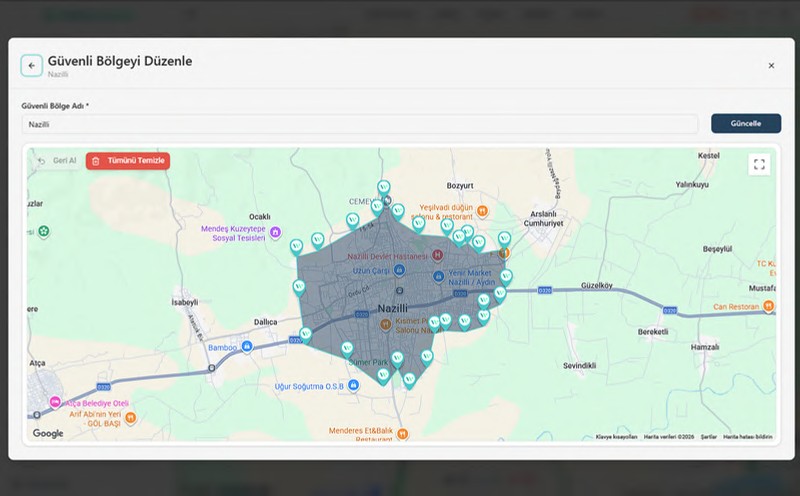This screenshot has width=800, height=496.
Task: Click the Bereketli place label
Action: 653,332
